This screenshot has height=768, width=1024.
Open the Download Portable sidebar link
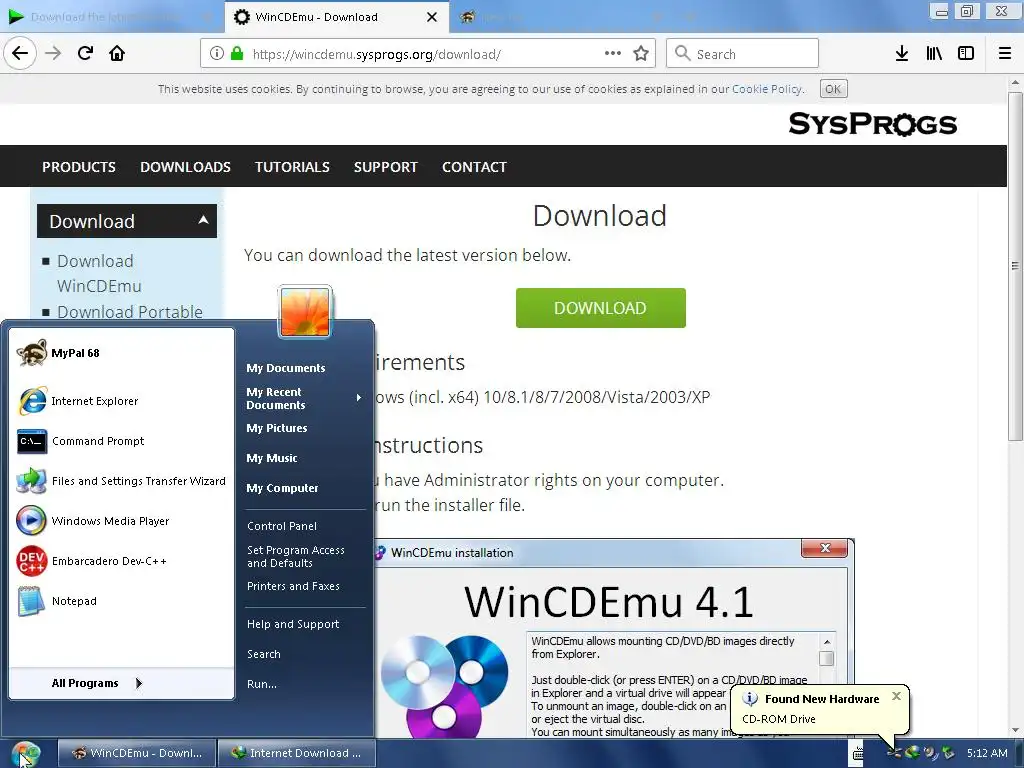click(x=130, y=312)
